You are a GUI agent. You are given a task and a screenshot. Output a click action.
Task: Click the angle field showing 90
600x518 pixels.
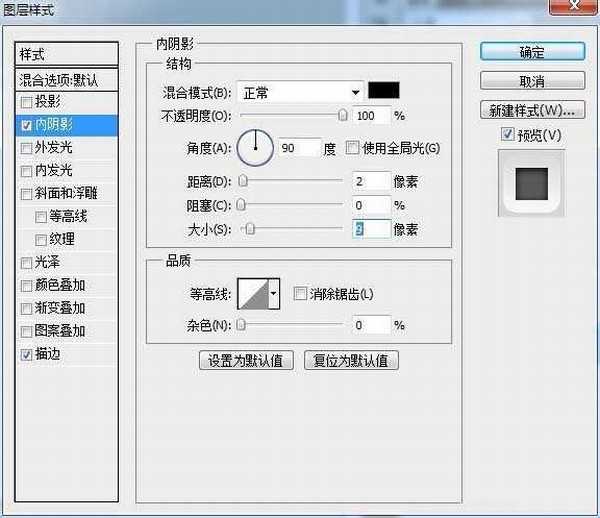coord(299,148)
